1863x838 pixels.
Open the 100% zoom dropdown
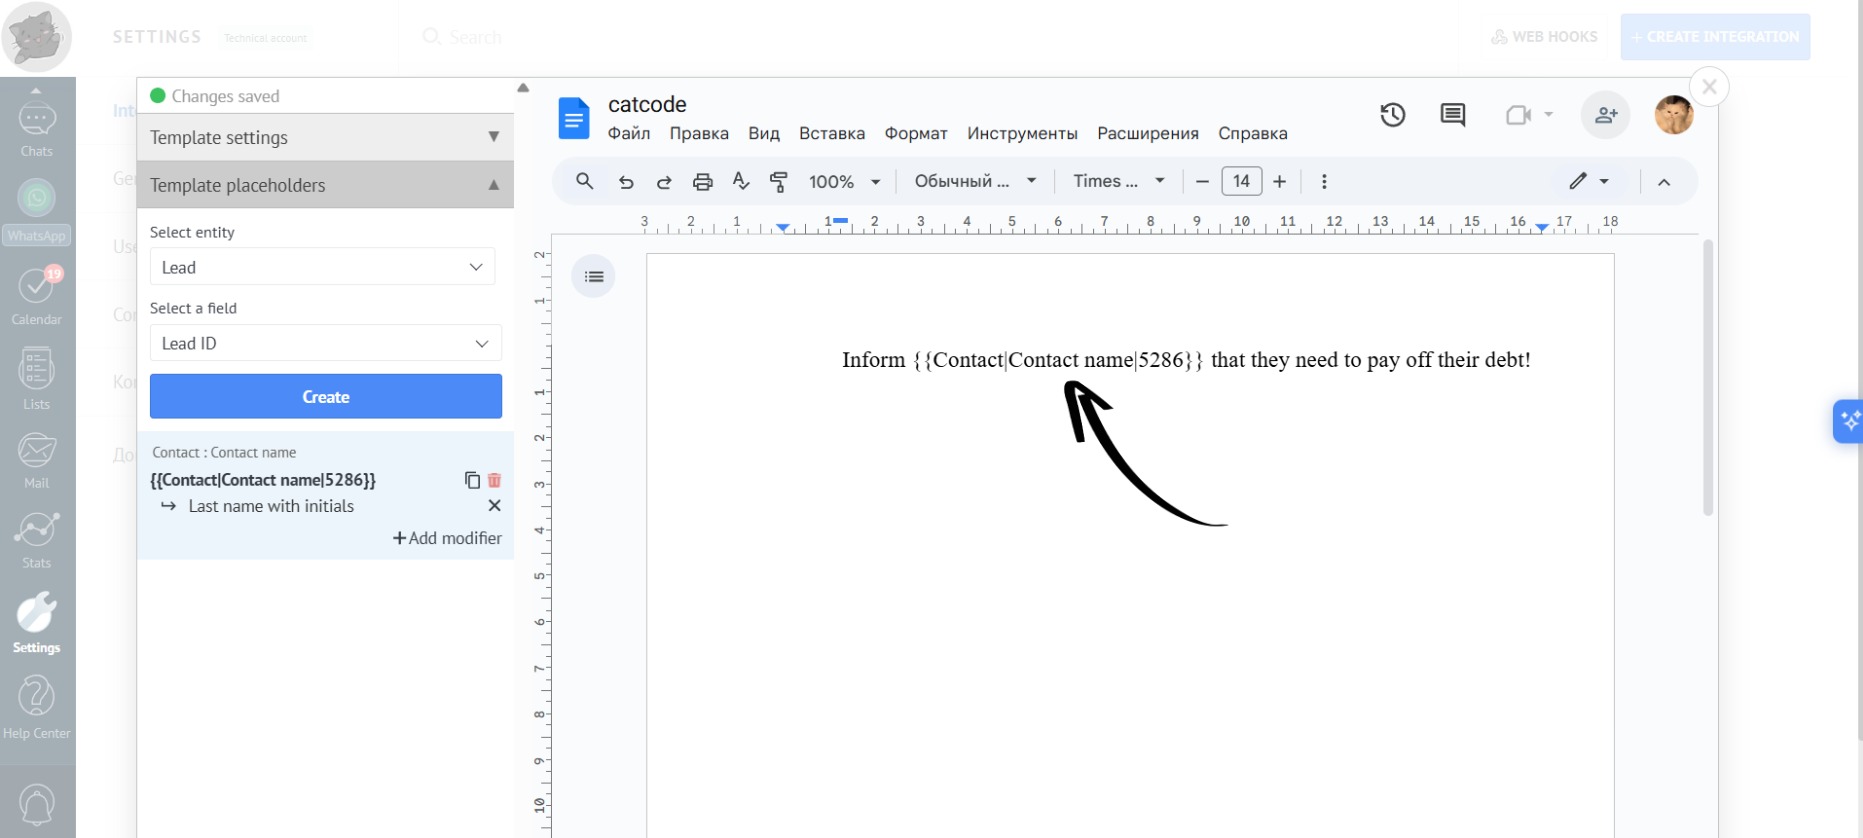click(844, 182)
